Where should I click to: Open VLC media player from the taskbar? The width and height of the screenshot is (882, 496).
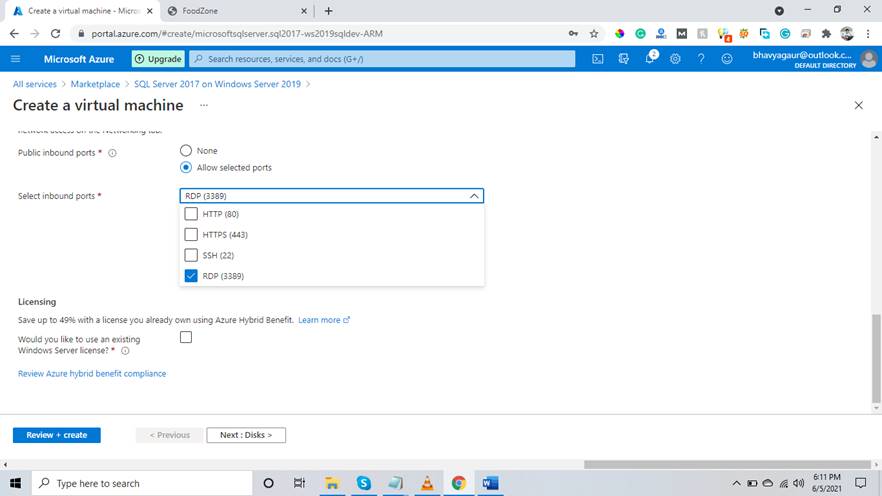[x=428, y=483]
